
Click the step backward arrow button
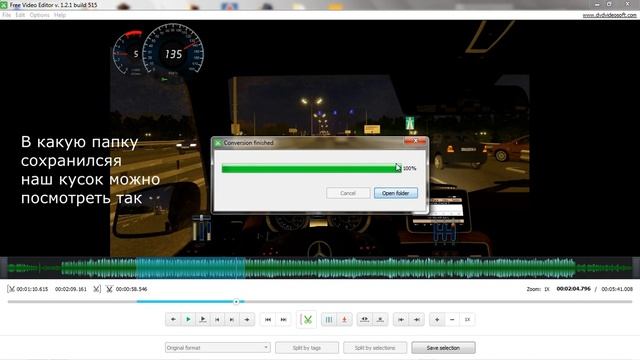(173, 320)
